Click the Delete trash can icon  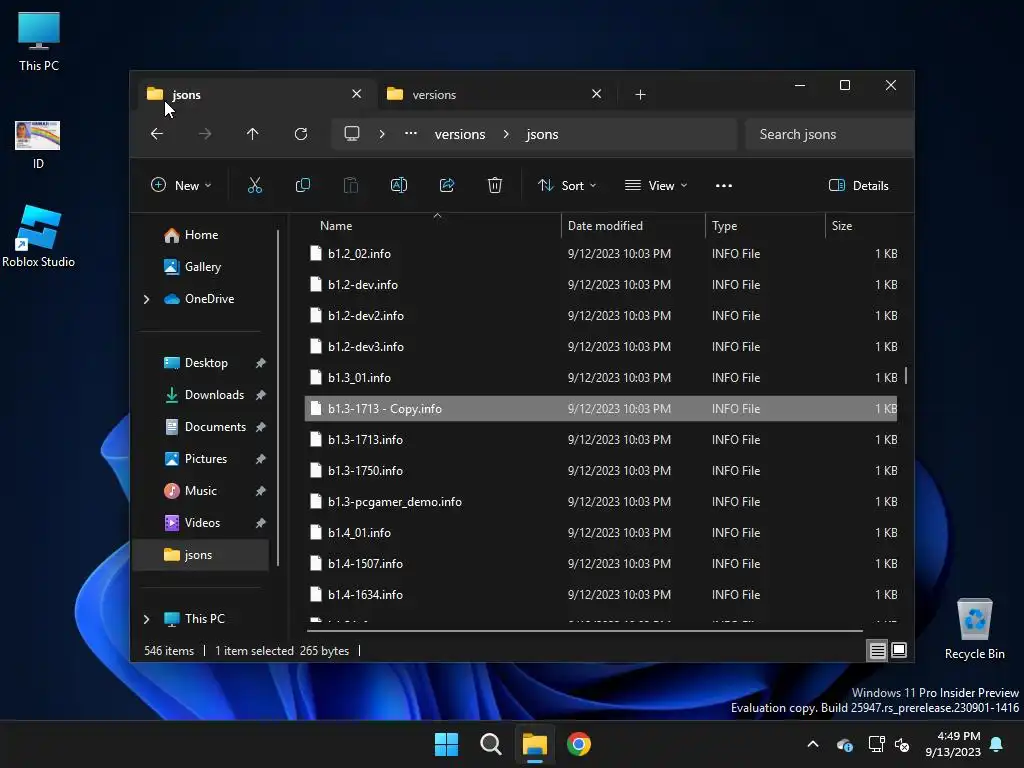click(x=495, y=185)
